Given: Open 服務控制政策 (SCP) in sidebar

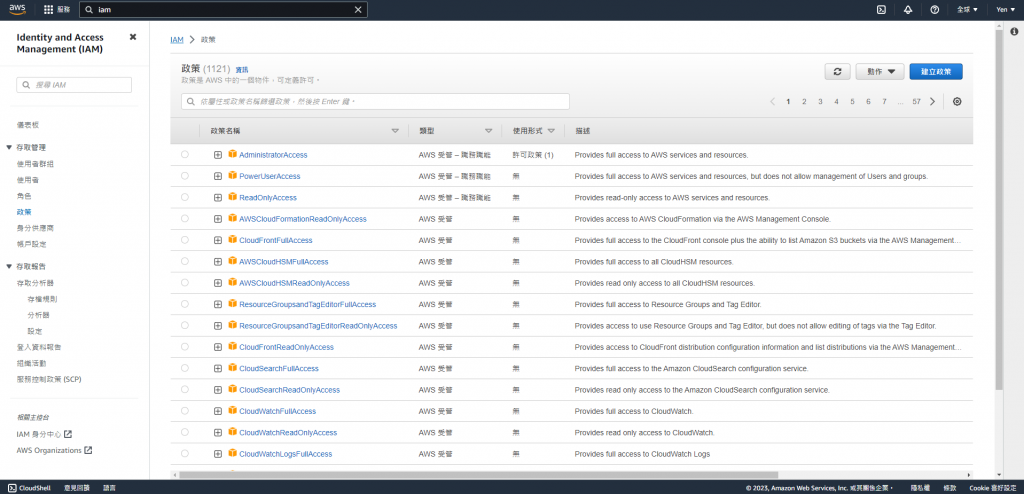Looking at the screenshot, I should (49, 379).
